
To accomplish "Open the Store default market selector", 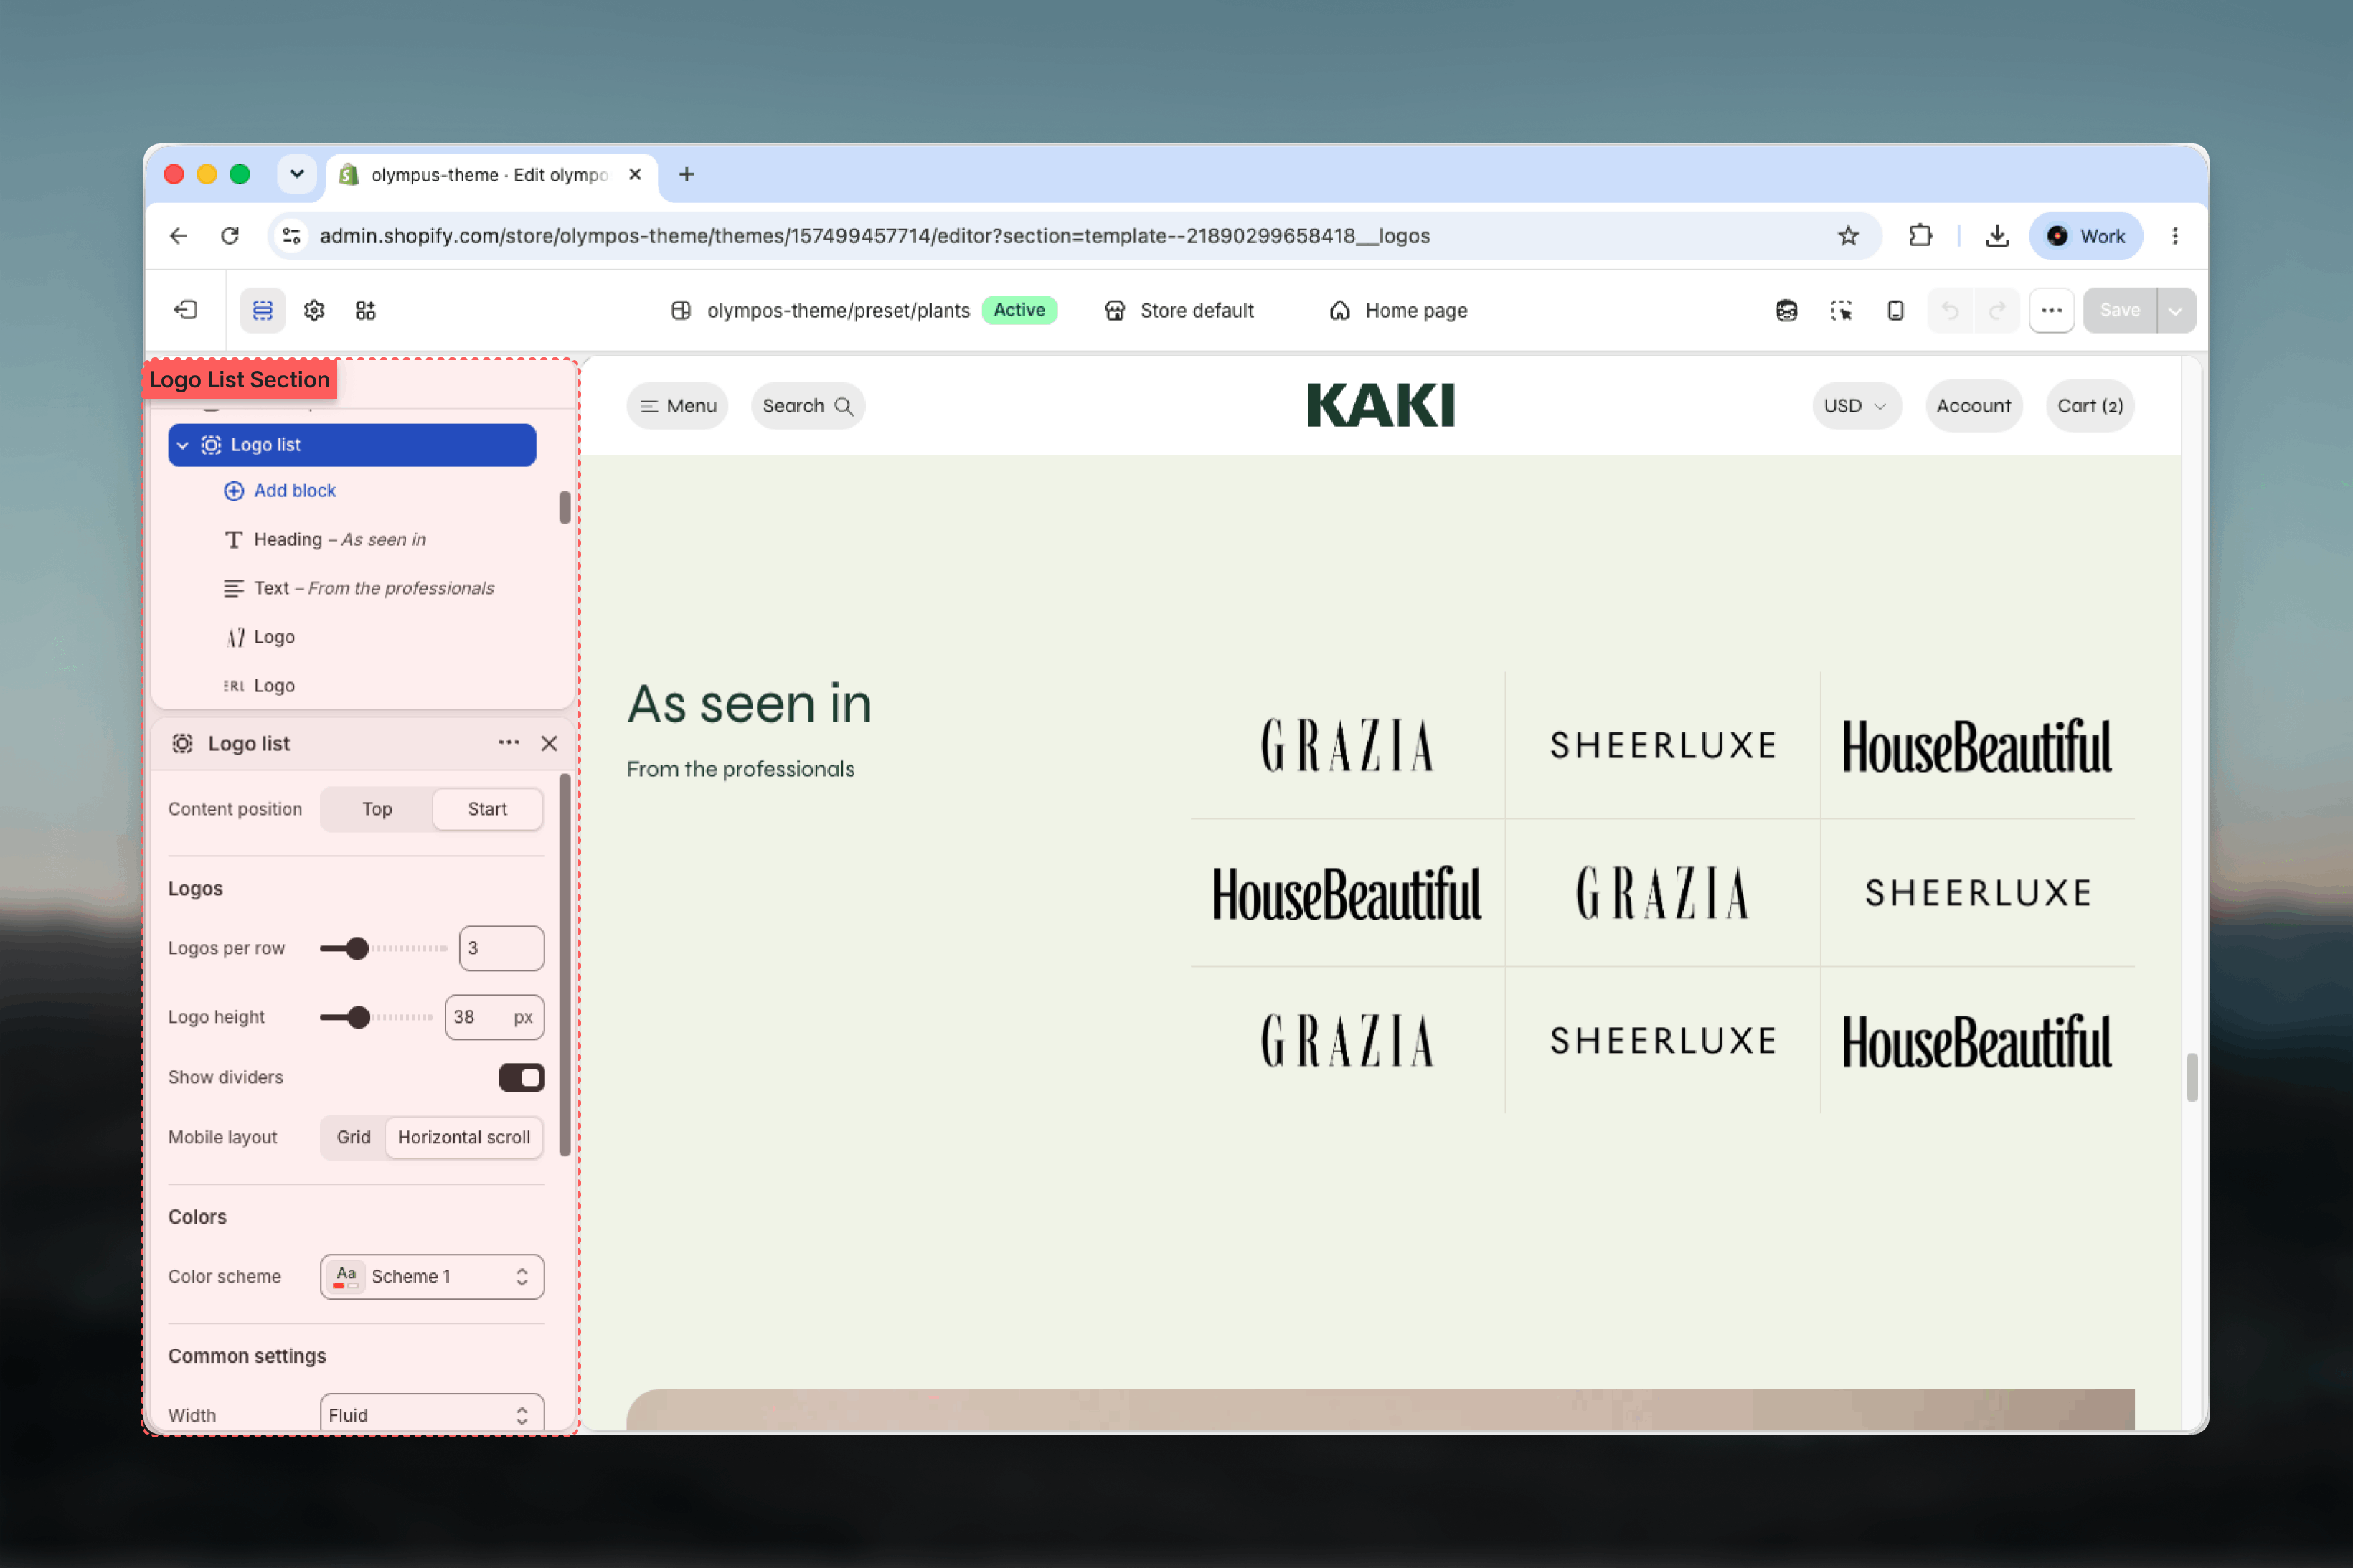I will 1179,310.
